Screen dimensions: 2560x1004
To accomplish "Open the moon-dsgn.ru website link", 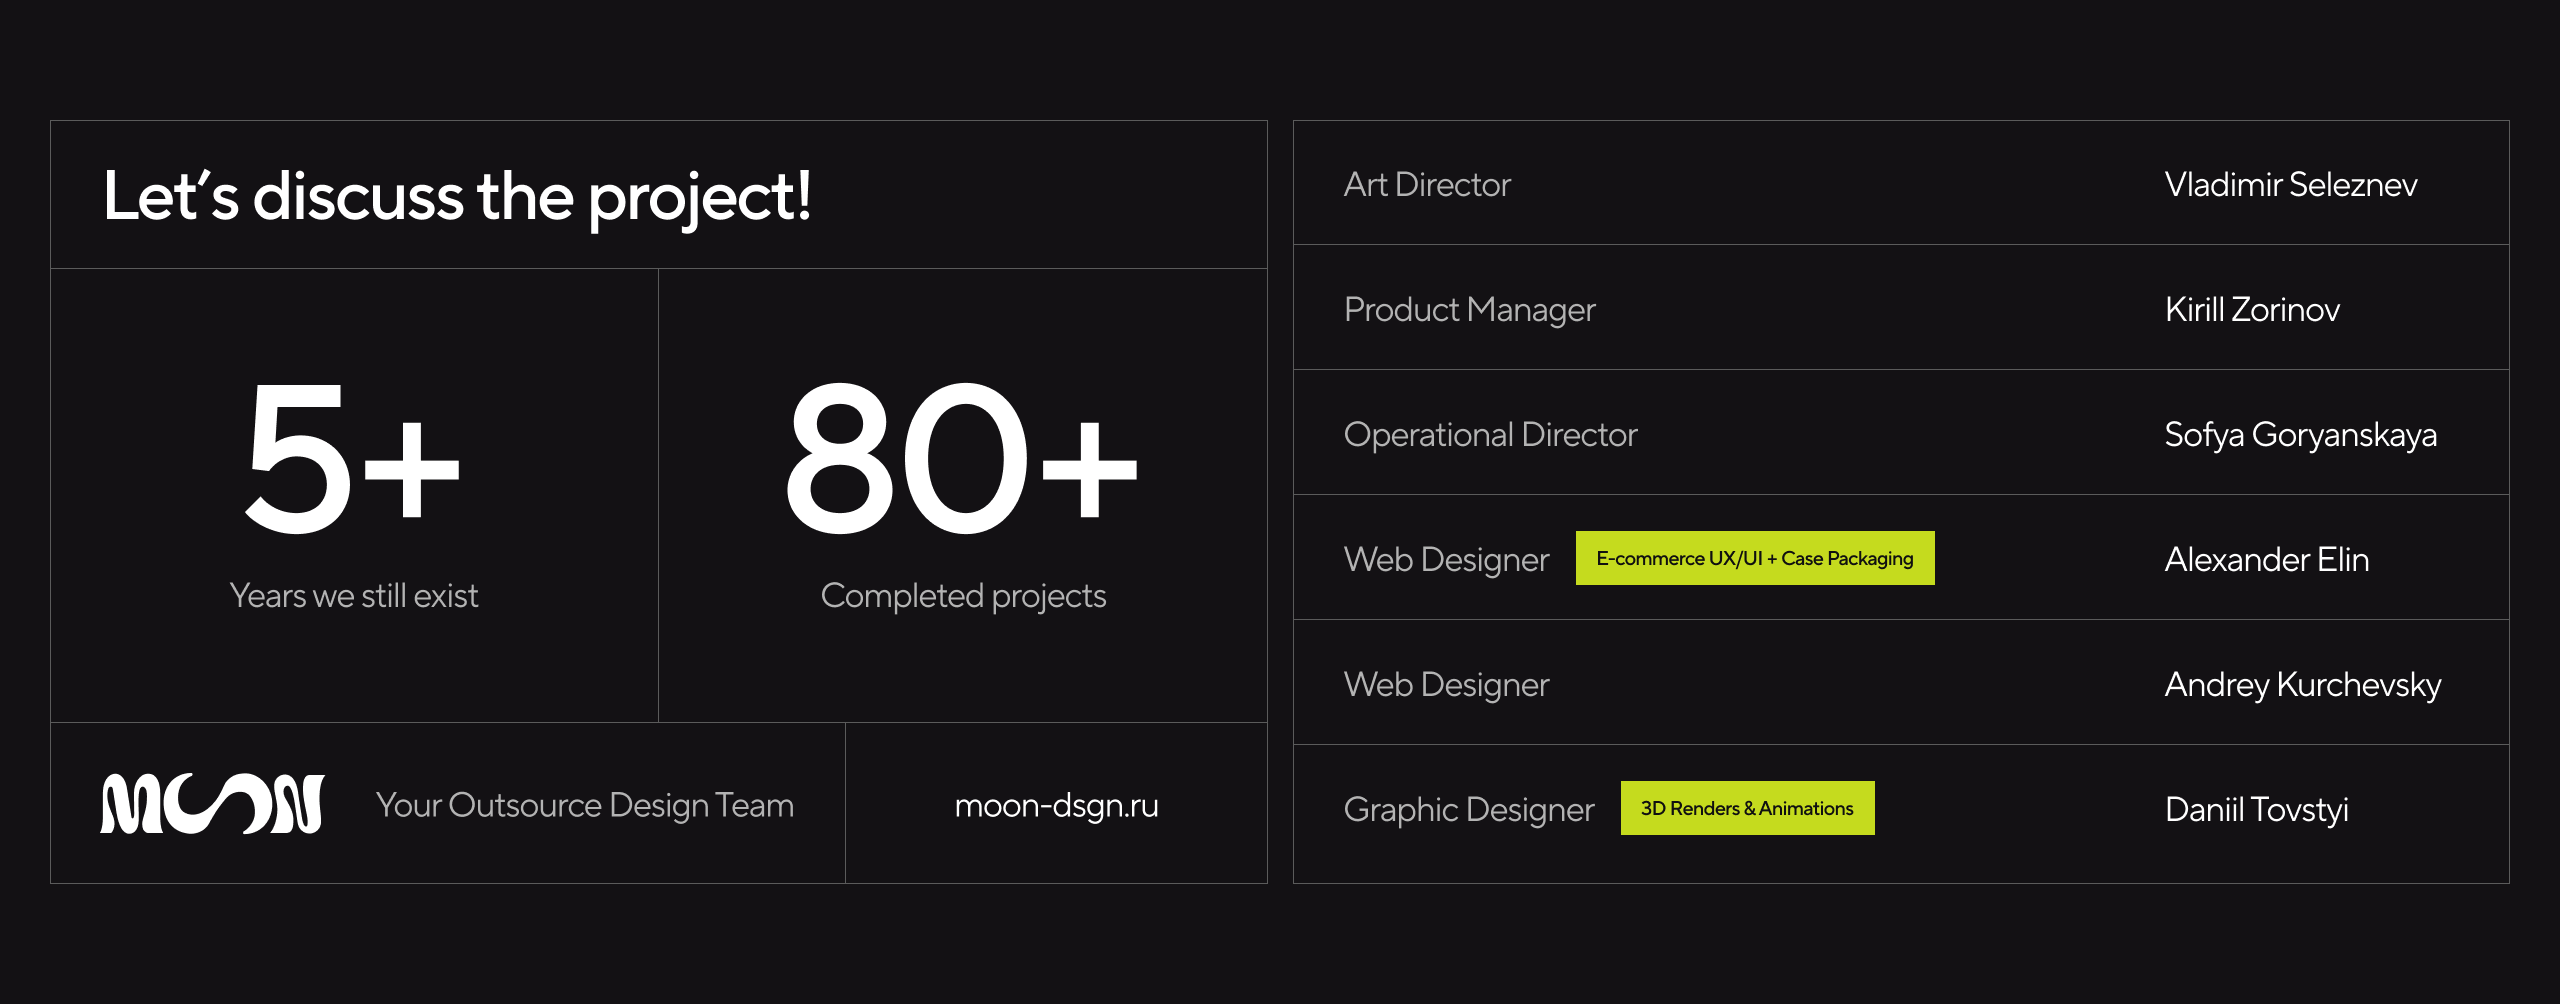I will [1056, 805].
